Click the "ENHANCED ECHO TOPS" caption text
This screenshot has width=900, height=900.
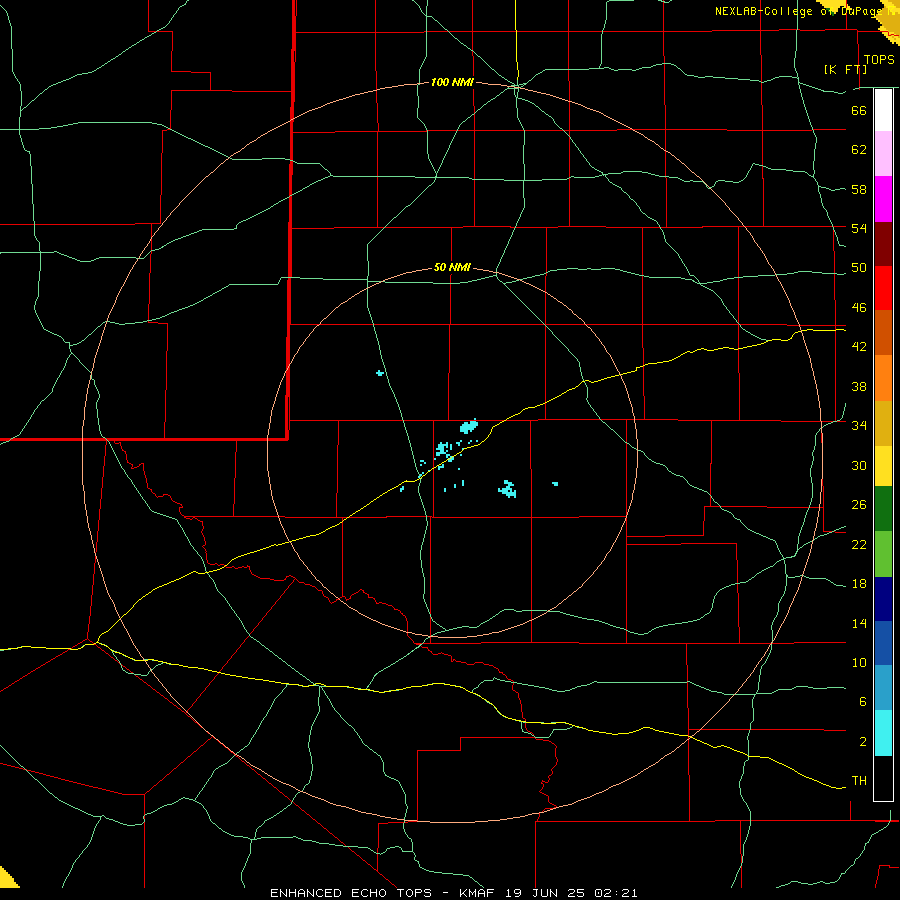351,893
